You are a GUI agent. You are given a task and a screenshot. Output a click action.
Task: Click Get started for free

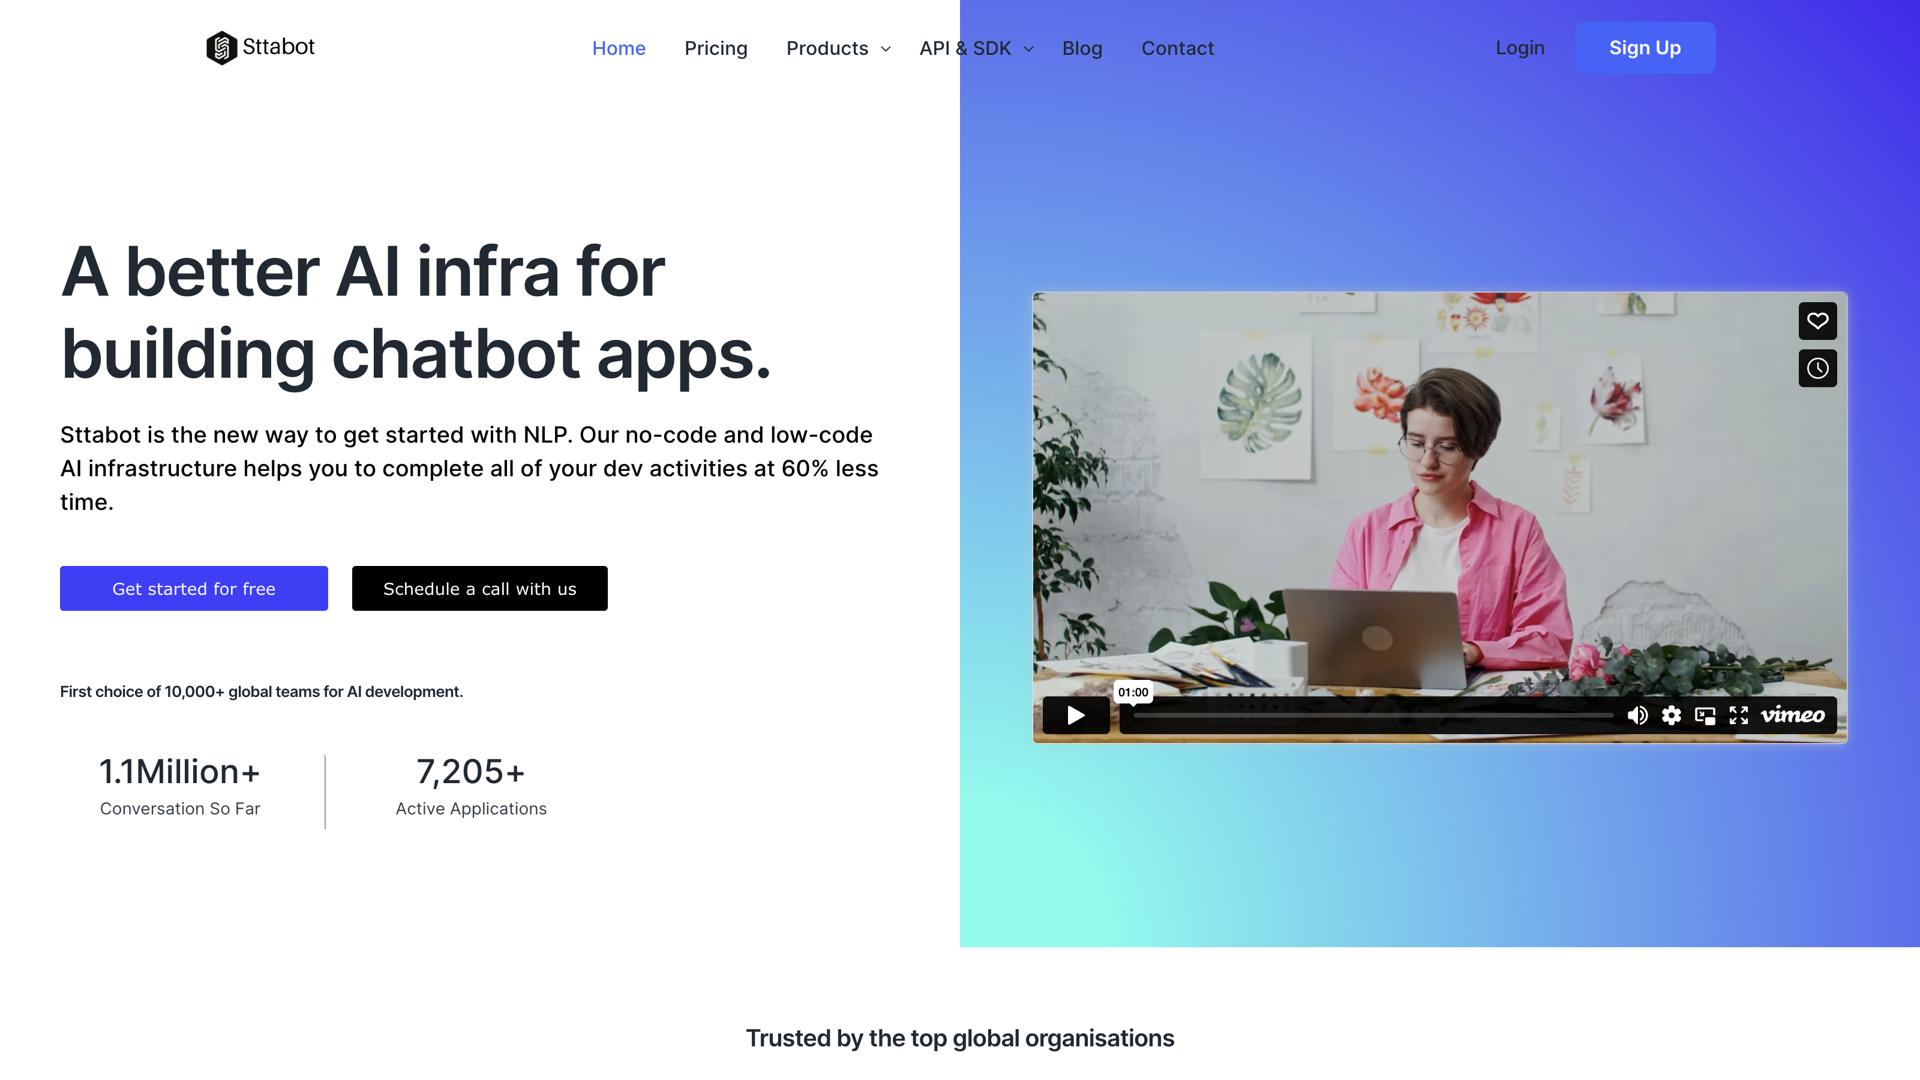(x=194, y=589)
